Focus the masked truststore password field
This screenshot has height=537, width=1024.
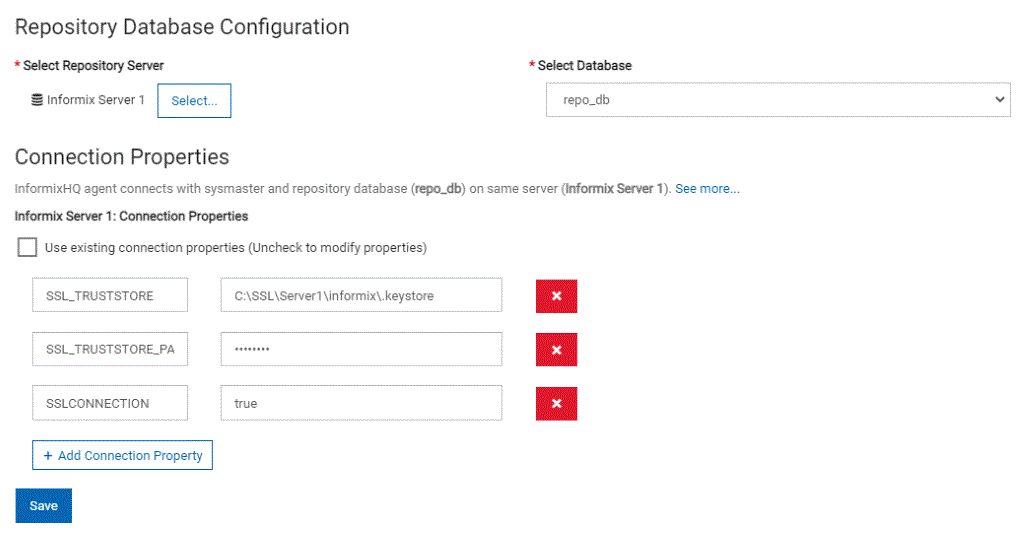361,349
